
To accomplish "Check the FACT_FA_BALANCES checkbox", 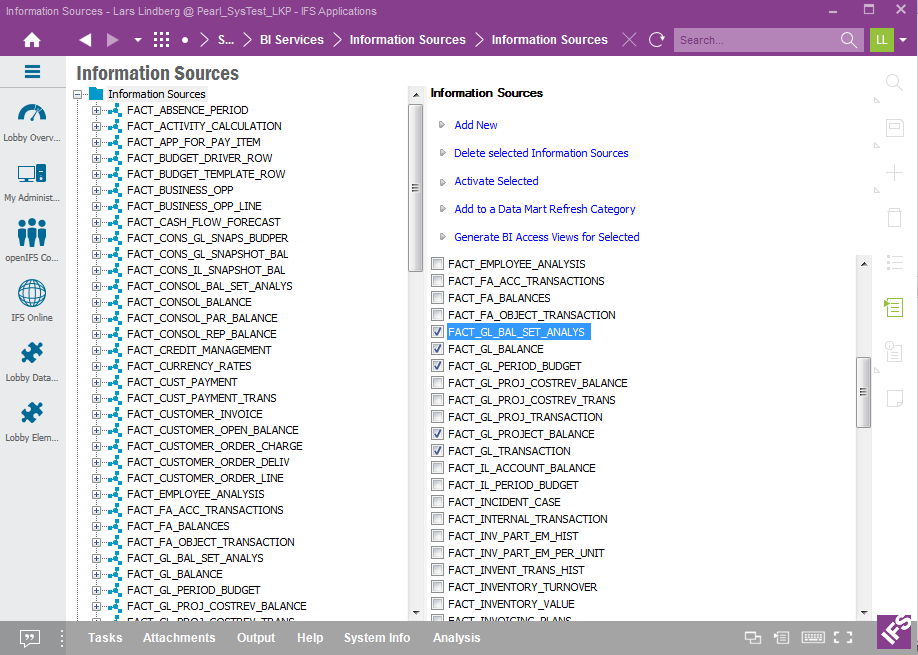I will (x=437, y=298).
